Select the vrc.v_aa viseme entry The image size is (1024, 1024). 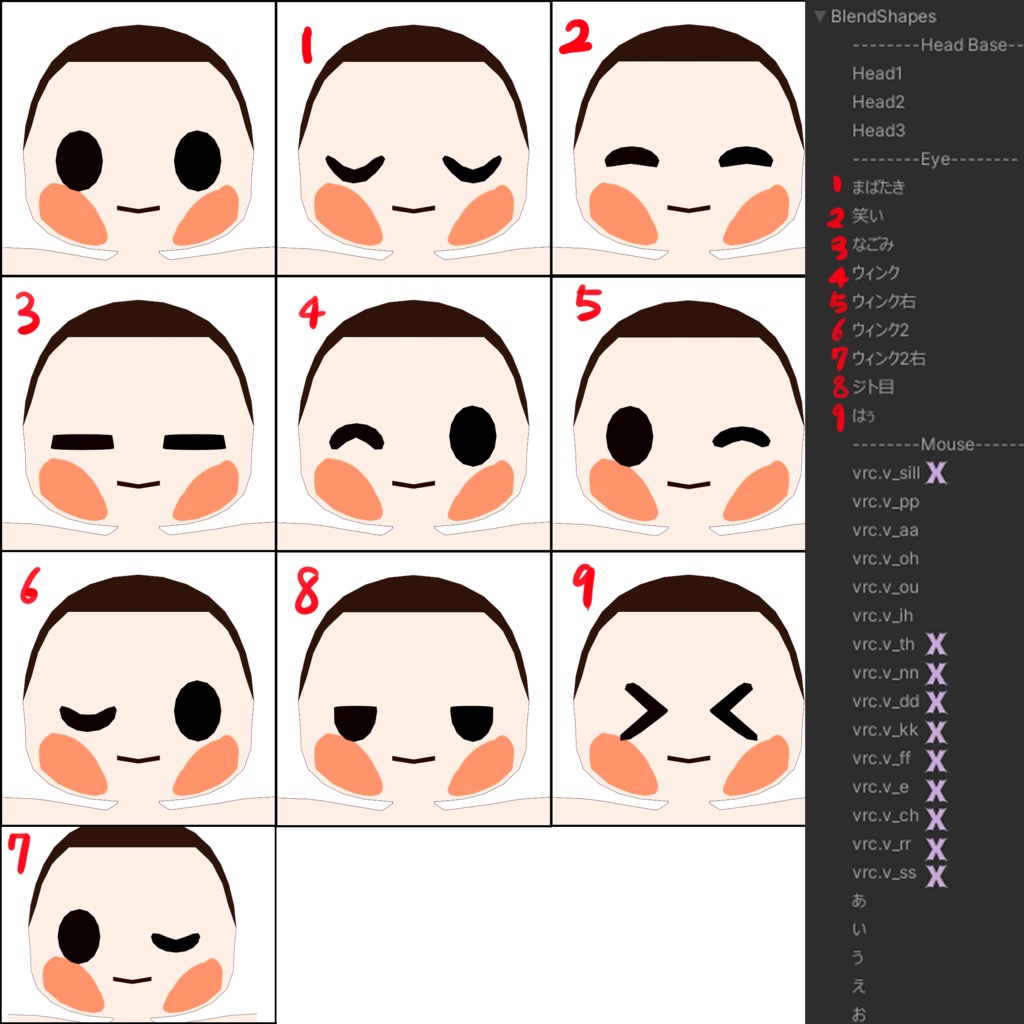[885, 530]
